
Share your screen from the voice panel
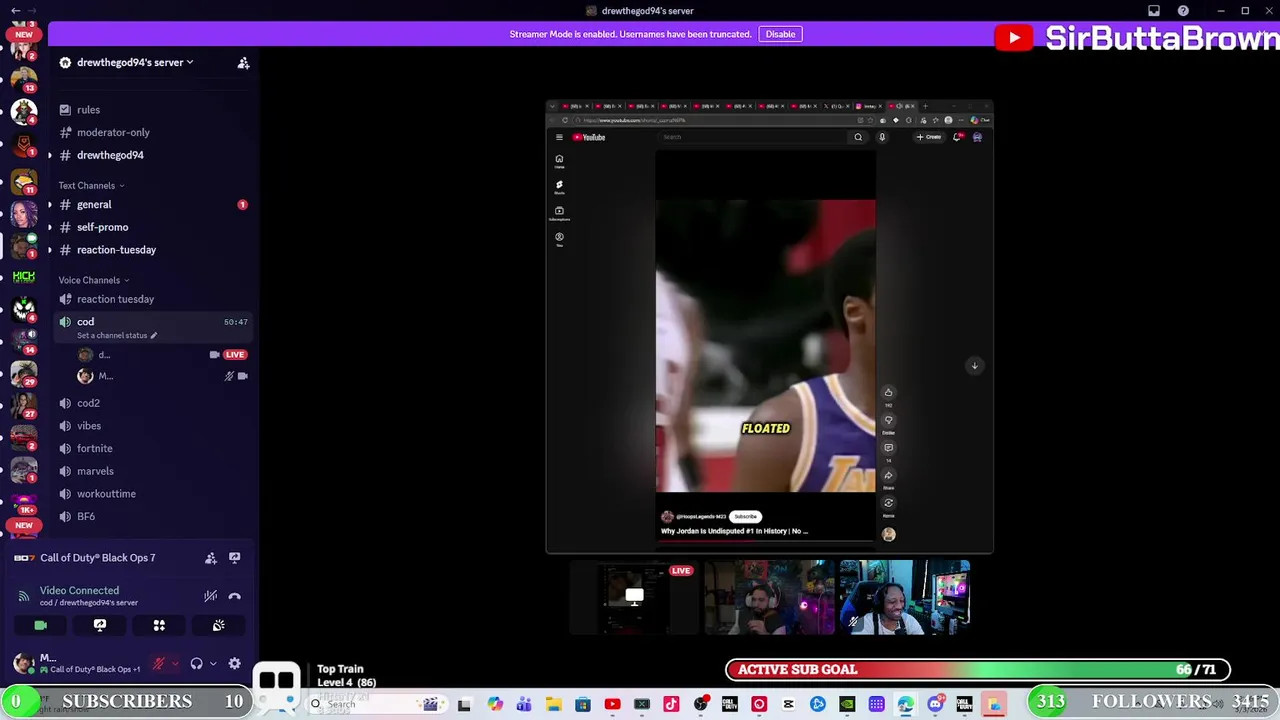click(x=100, y=625)
